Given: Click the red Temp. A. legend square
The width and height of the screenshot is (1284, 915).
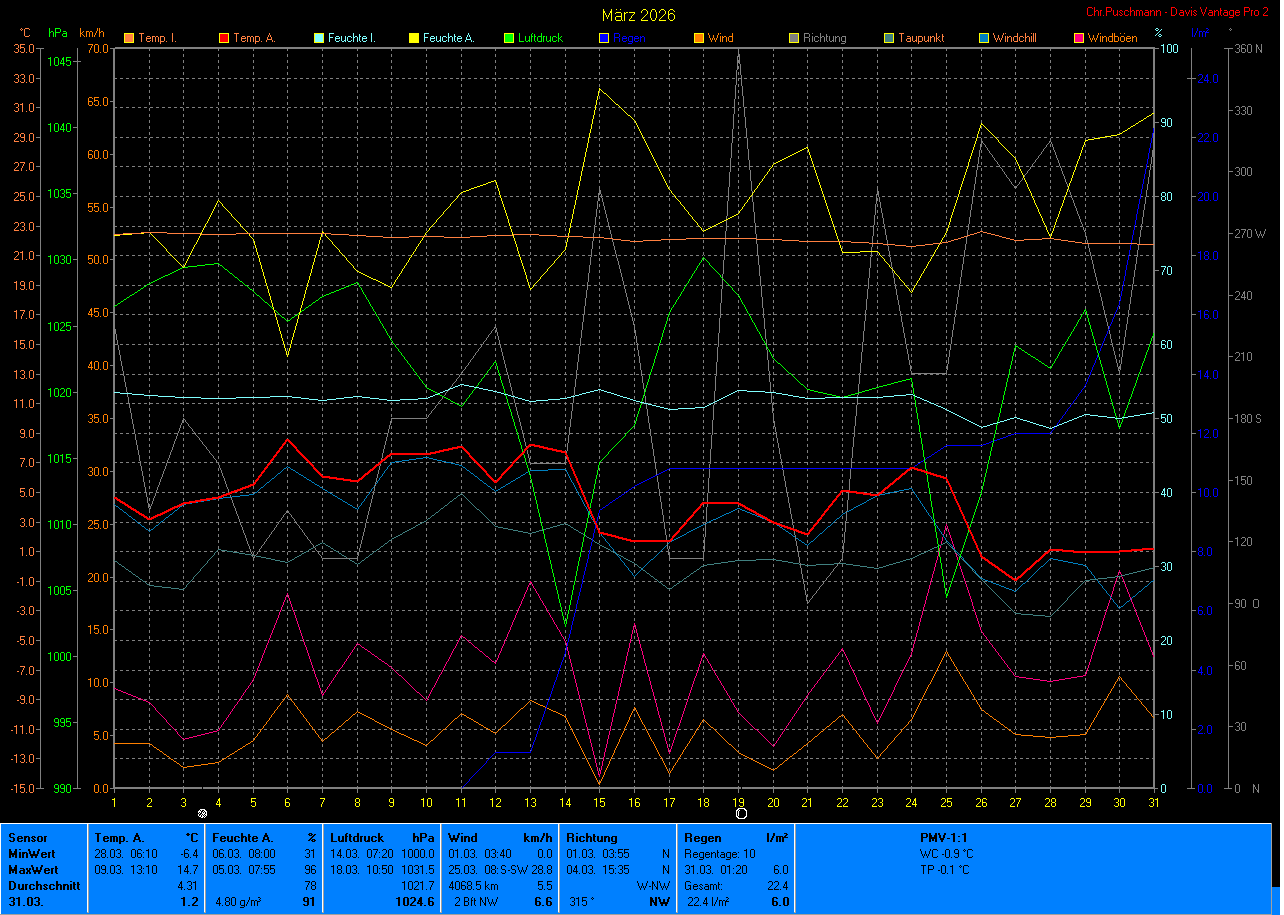Looking at the screenshot, I should pyautogui.click(x=223, y=39).
